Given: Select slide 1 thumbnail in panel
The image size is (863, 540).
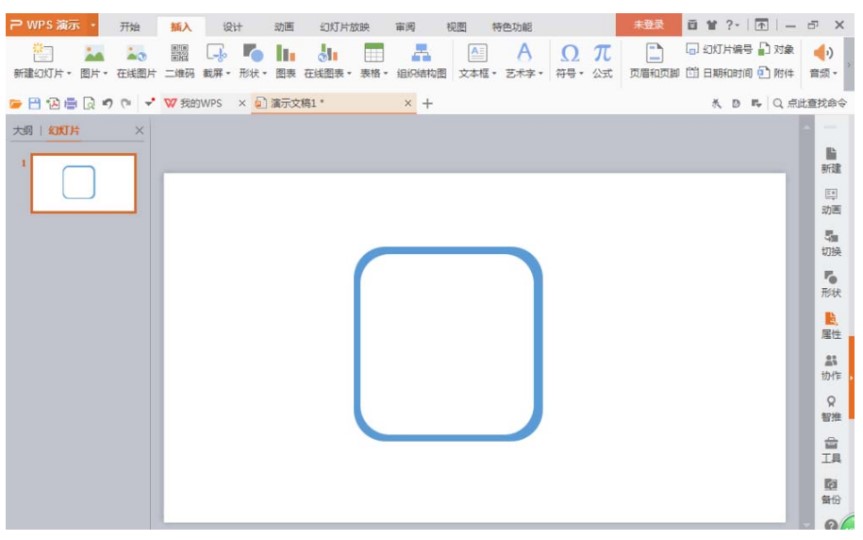Looking at the screenshot, I should coord(83,183).
